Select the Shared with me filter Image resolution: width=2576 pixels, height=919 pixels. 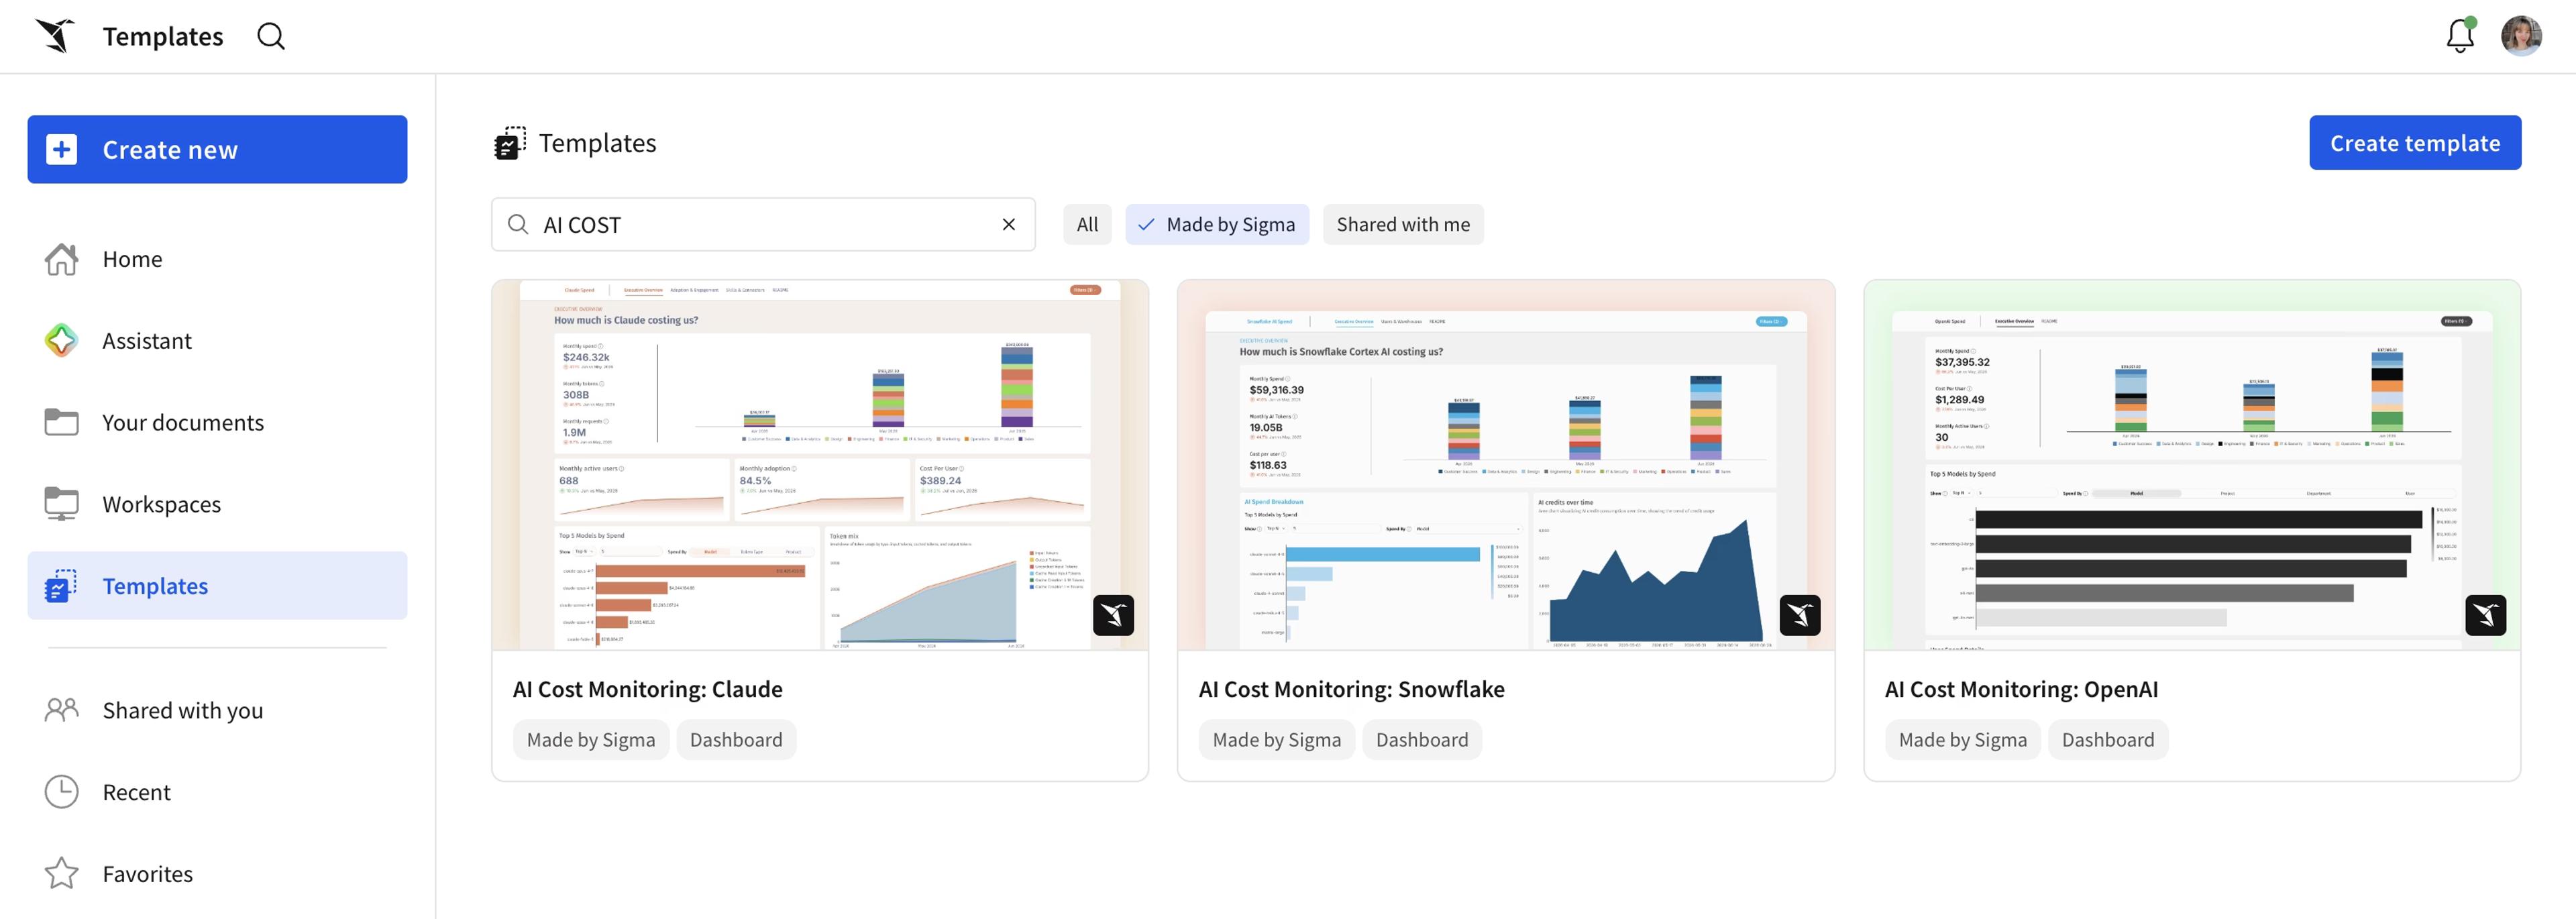point(1403,224)
